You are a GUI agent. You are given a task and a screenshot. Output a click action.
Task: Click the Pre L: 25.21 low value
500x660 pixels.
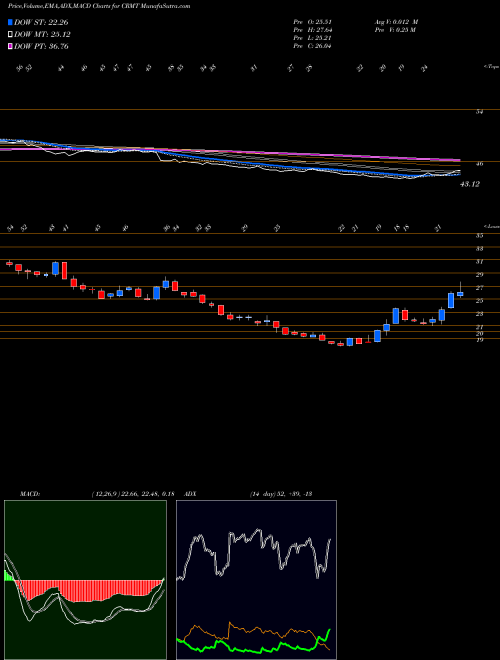click(312, 38)
